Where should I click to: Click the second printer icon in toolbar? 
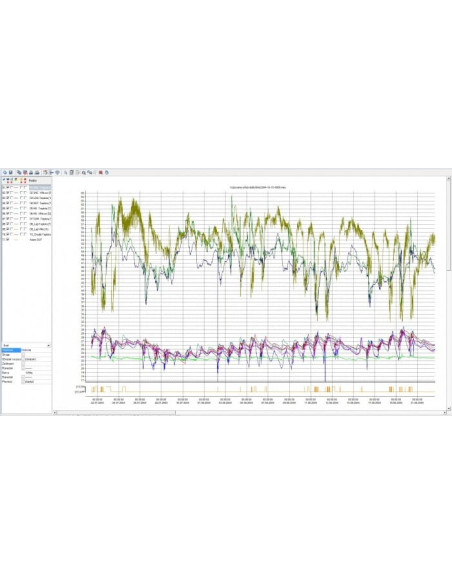coord(37,172)
